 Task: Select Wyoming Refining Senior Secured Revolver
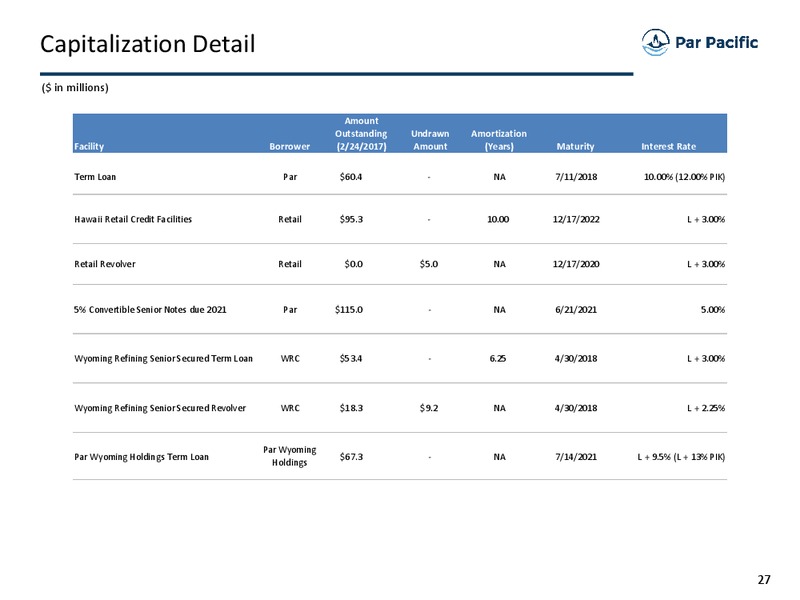pyautogui.click(x=160, y=408)
